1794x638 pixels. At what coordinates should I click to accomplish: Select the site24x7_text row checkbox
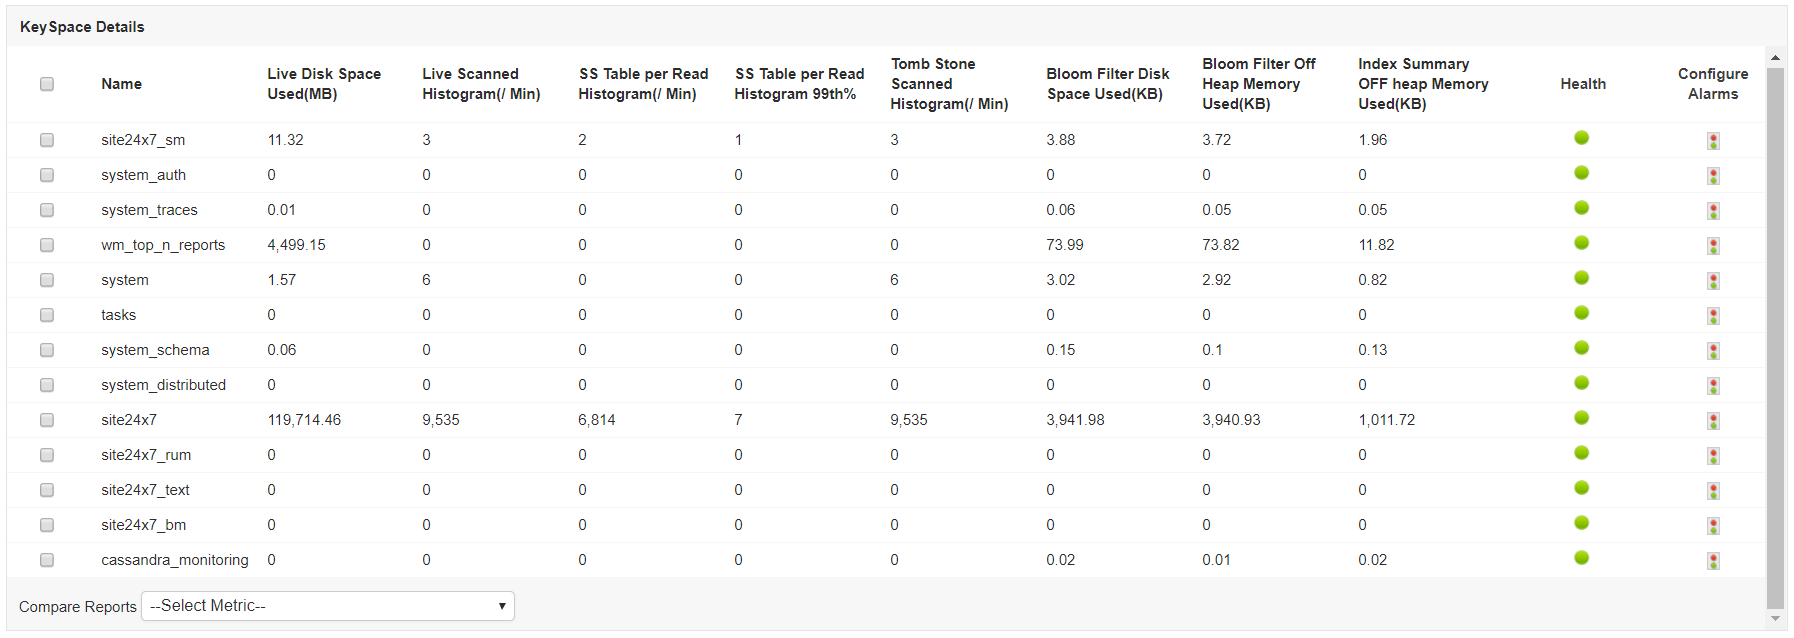tap(47, 490)
